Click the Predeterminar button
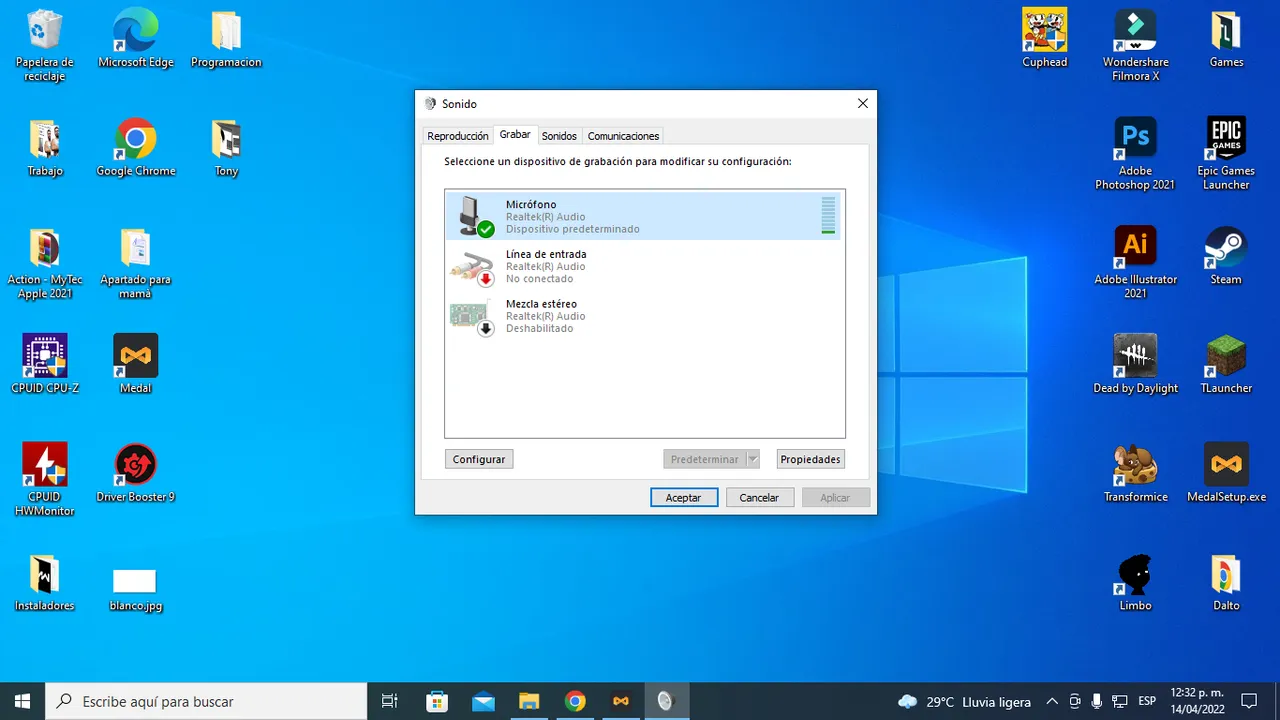 pos(704,459)
